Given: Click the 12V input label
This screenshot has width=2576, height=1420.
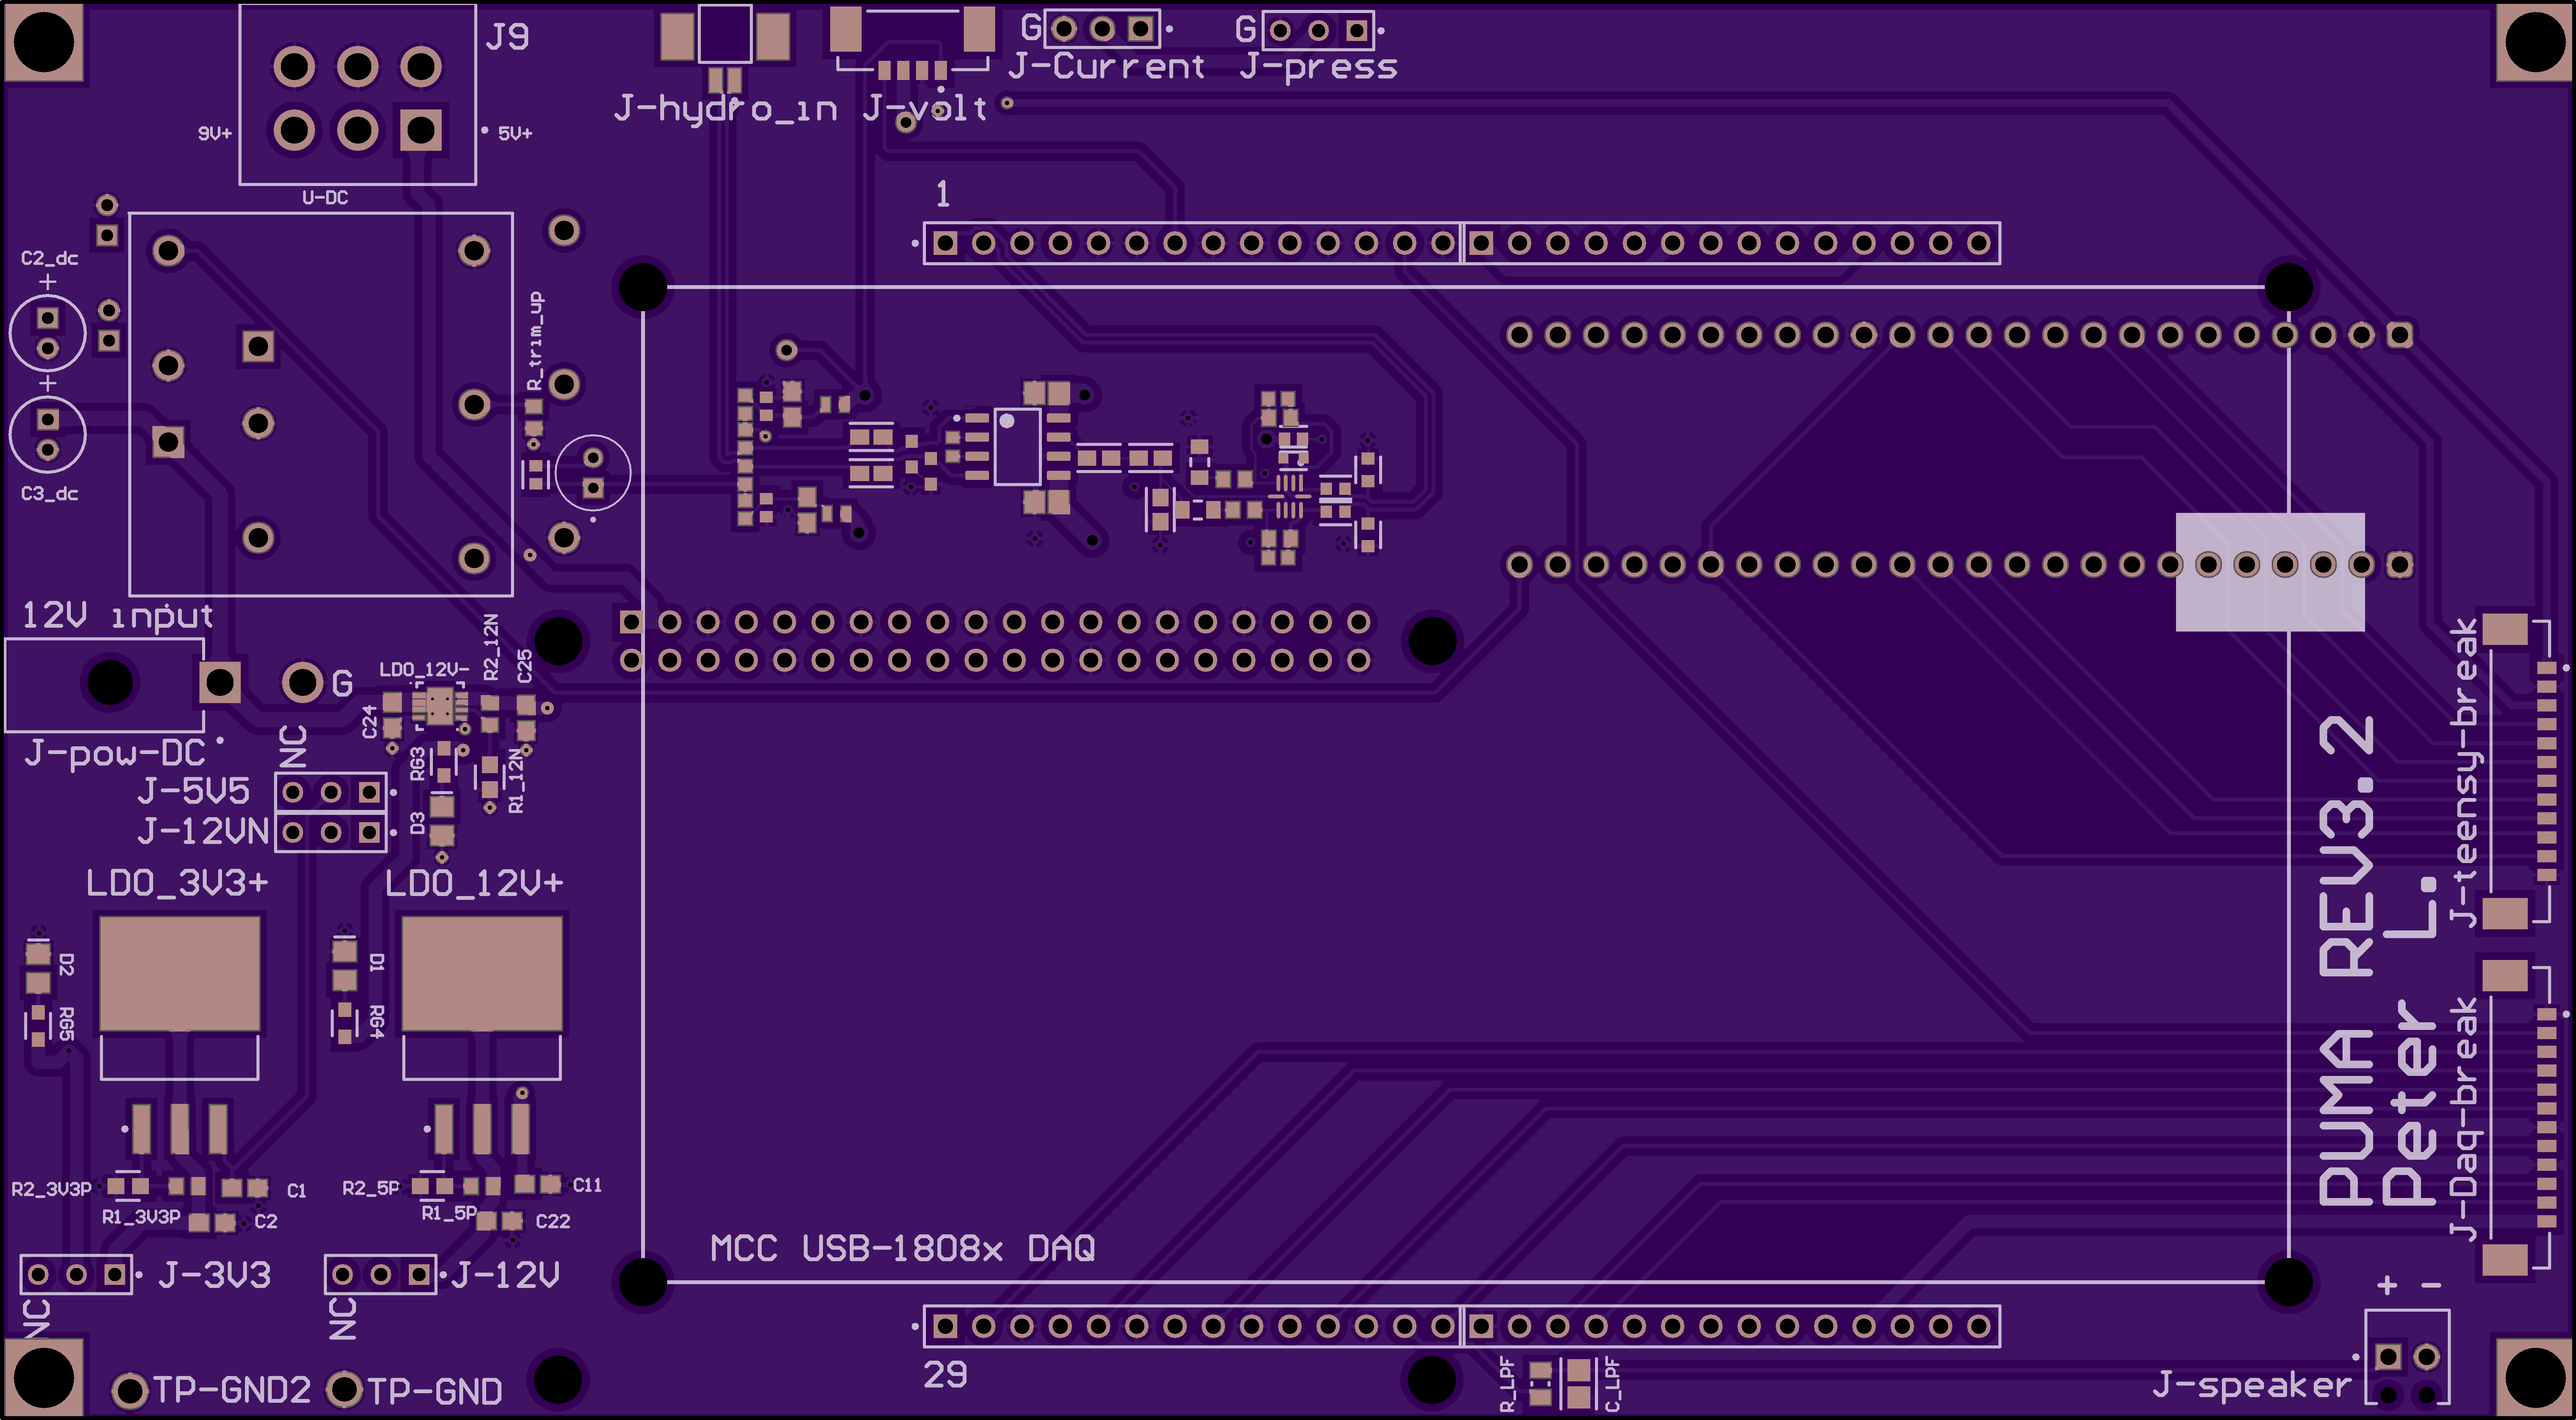Looking at the screenshot, I should click(x=117, y=615).
